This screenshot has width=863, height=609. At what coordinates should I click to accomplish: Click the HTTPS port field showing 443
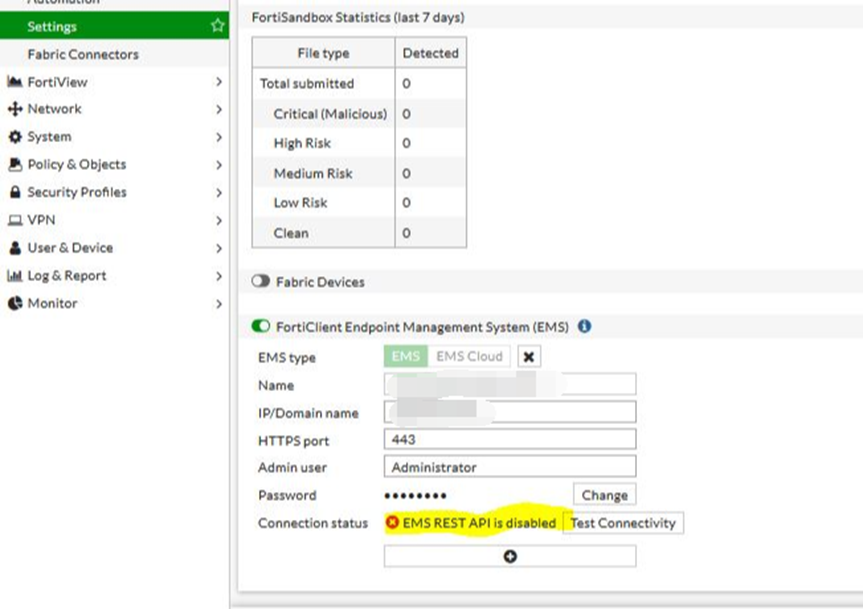(510, 439)
